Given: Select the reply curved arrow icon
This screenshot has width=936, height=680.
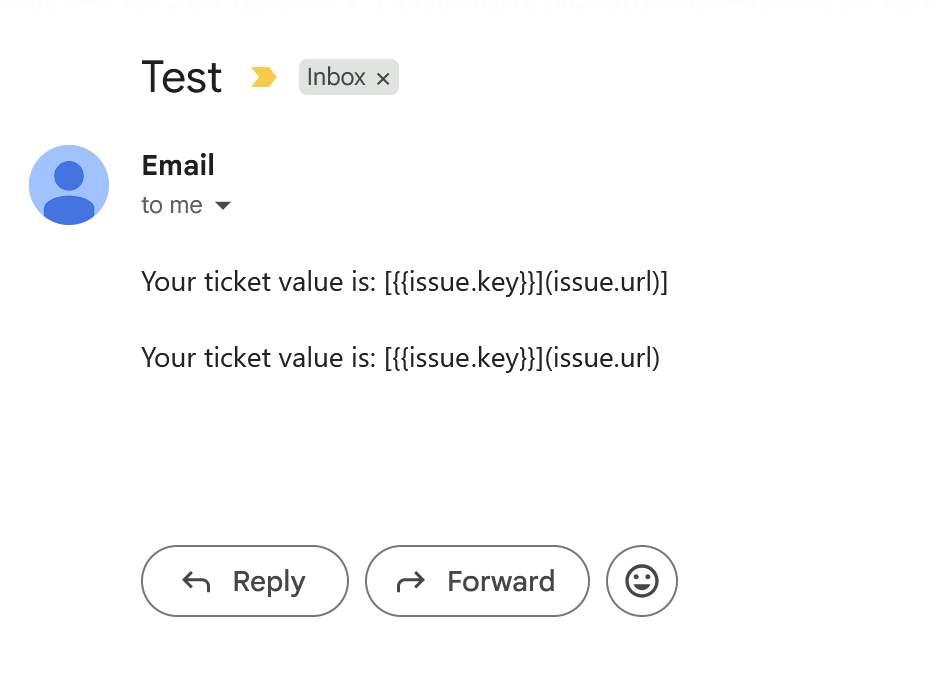Looking at the screenshot, I should pyautogui.click(x=196, y=581).
